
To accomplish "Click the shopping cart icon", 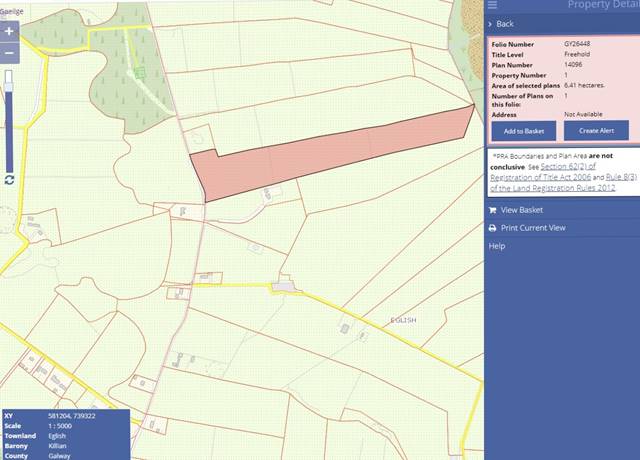I will tap(492, 210).
